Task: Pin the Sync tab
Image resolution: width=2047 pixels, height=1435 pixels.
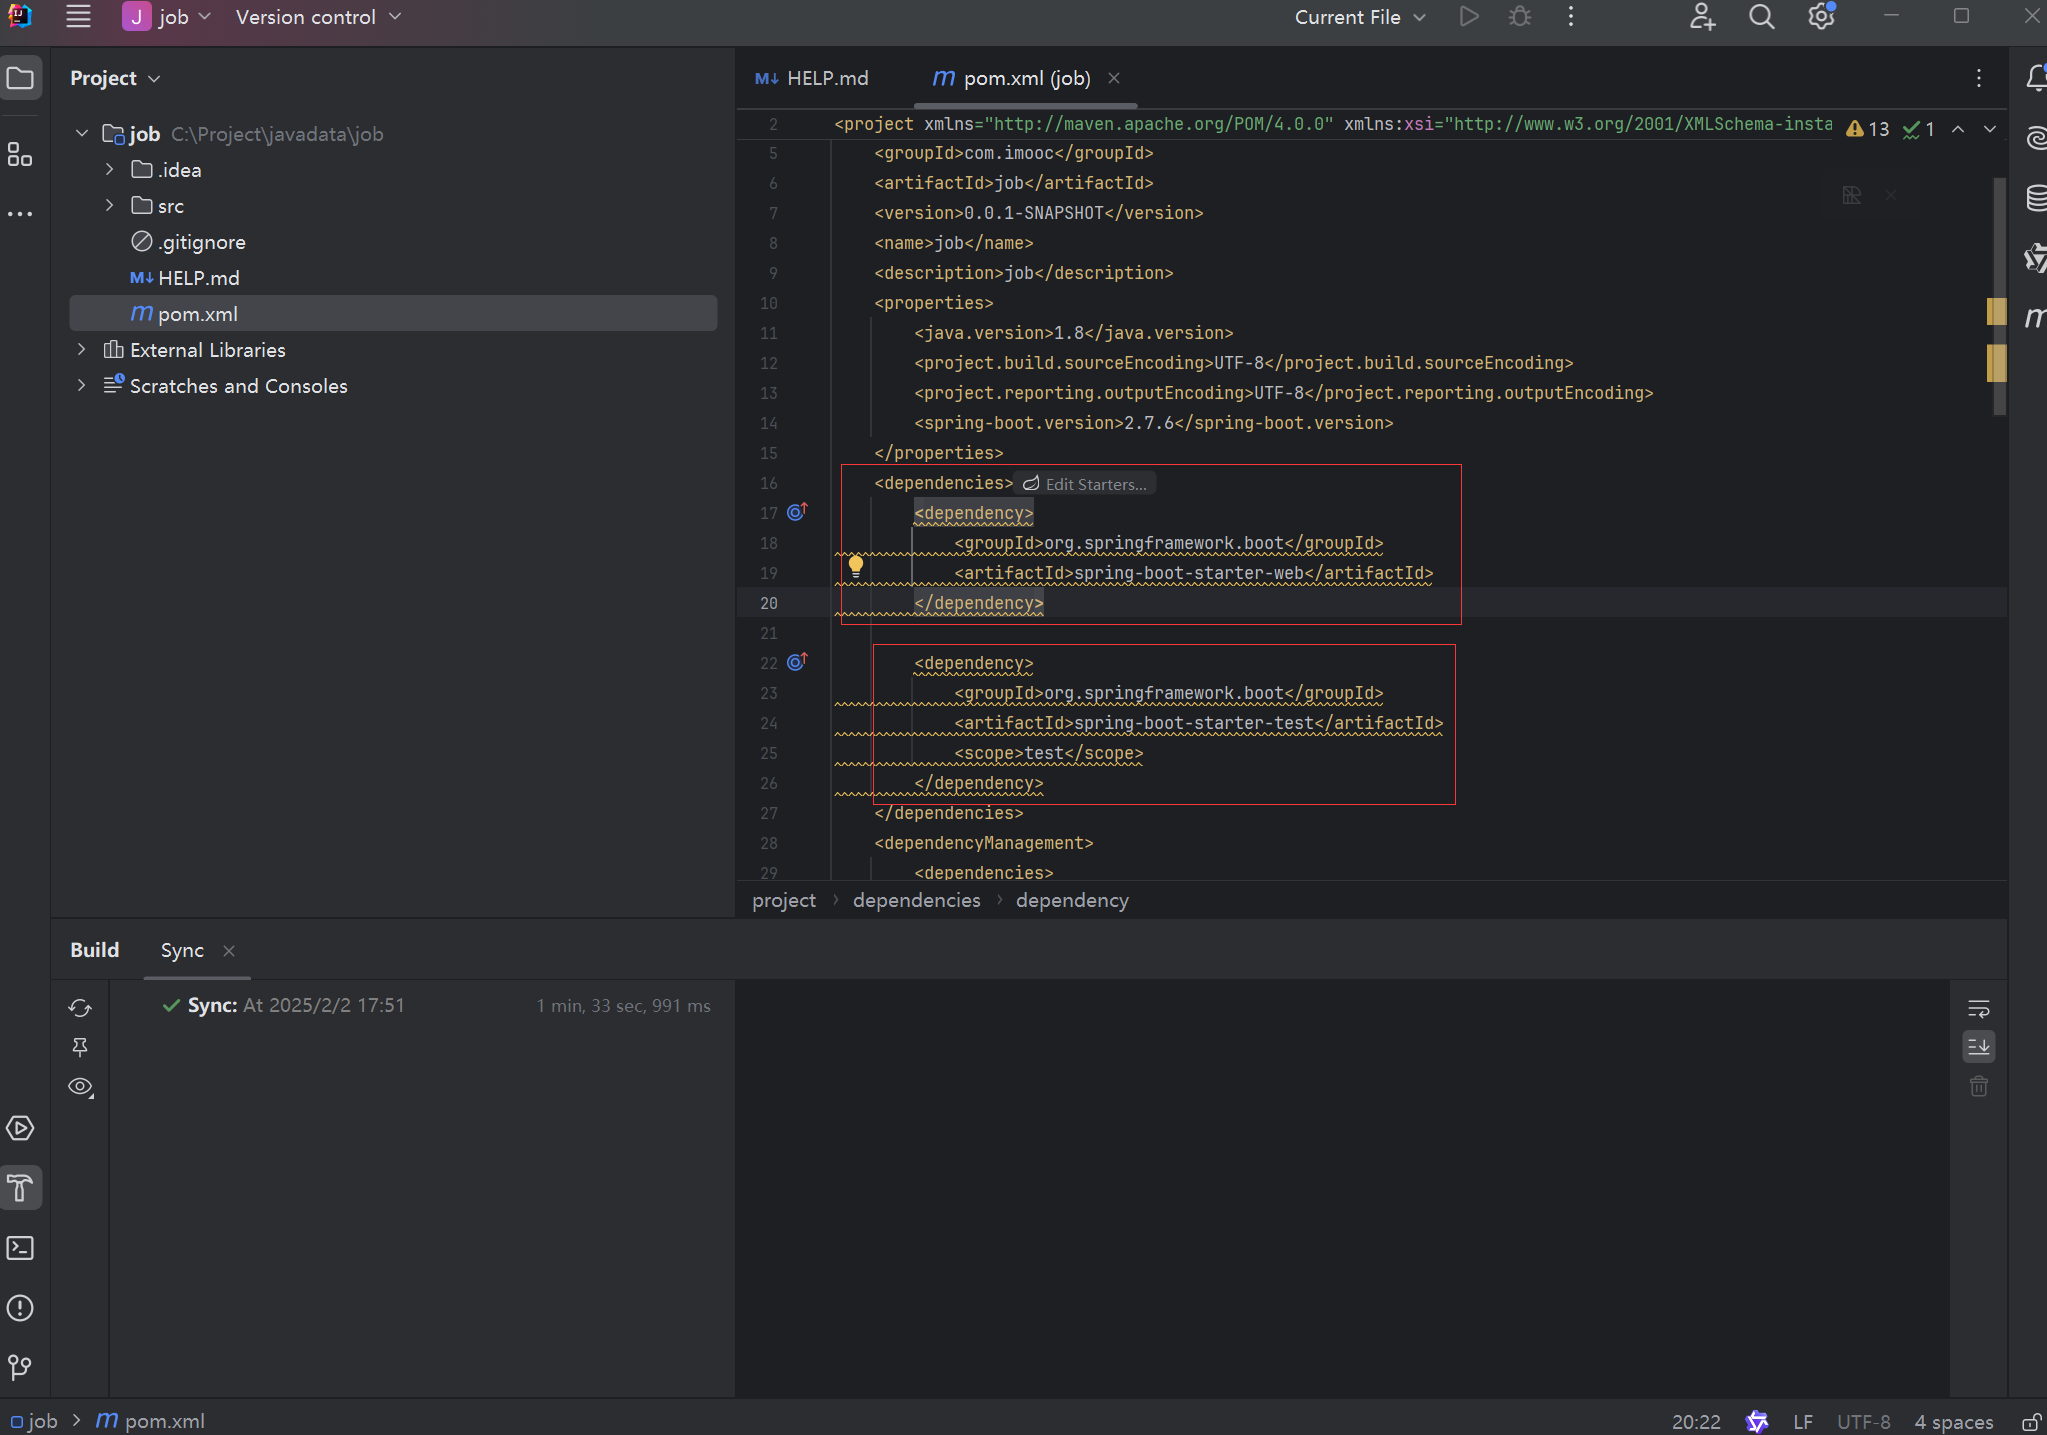Action: coord(80,1047)
